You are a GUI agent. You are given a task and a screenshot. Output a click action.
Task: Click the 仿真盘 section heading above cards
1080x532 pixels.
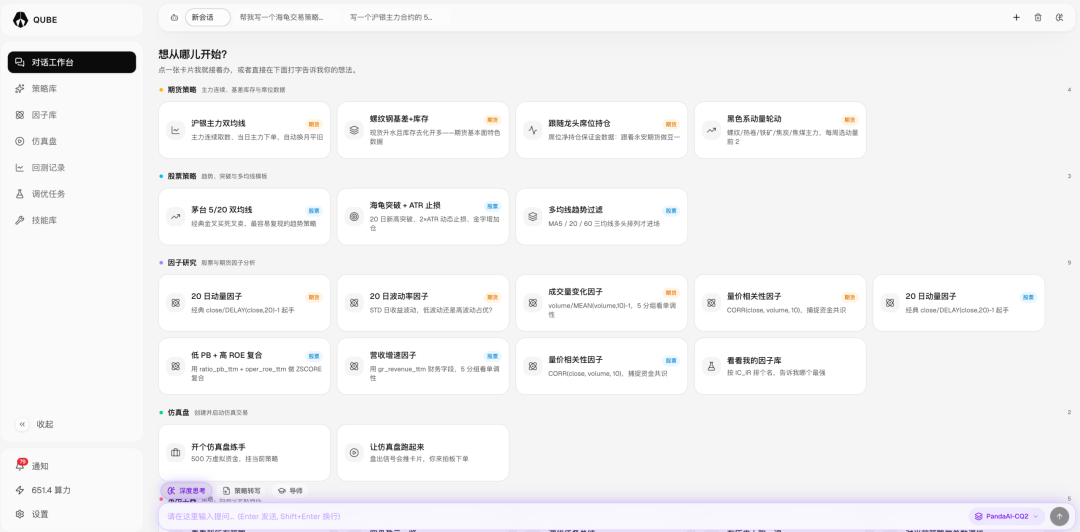178,412
